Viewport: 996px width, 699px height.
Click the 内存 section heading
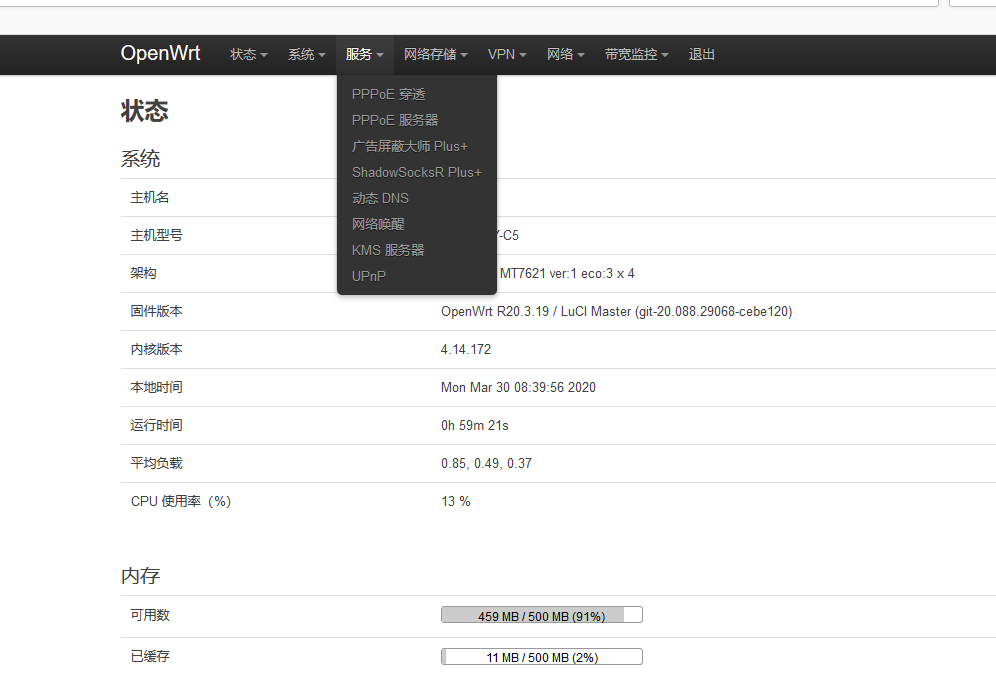pyautogui.click(x=140, y=576)
